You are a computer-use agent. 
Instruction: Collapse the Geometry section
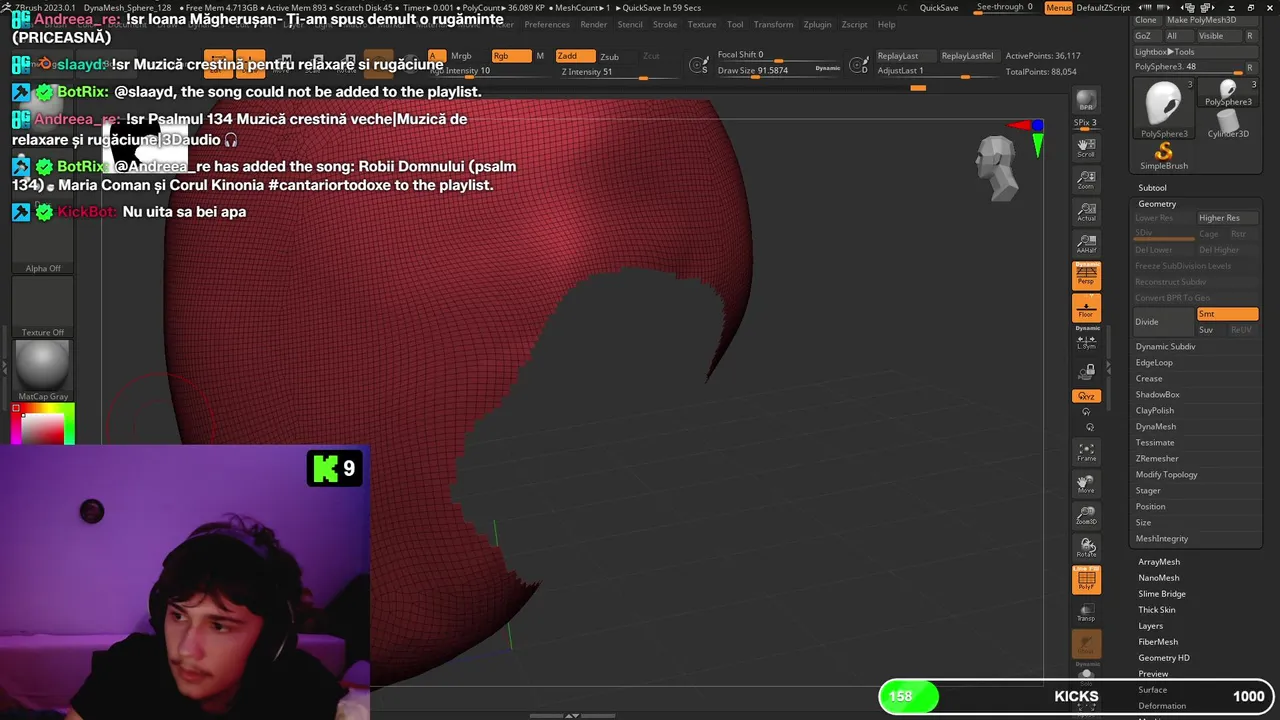(x=1157, y=204)
